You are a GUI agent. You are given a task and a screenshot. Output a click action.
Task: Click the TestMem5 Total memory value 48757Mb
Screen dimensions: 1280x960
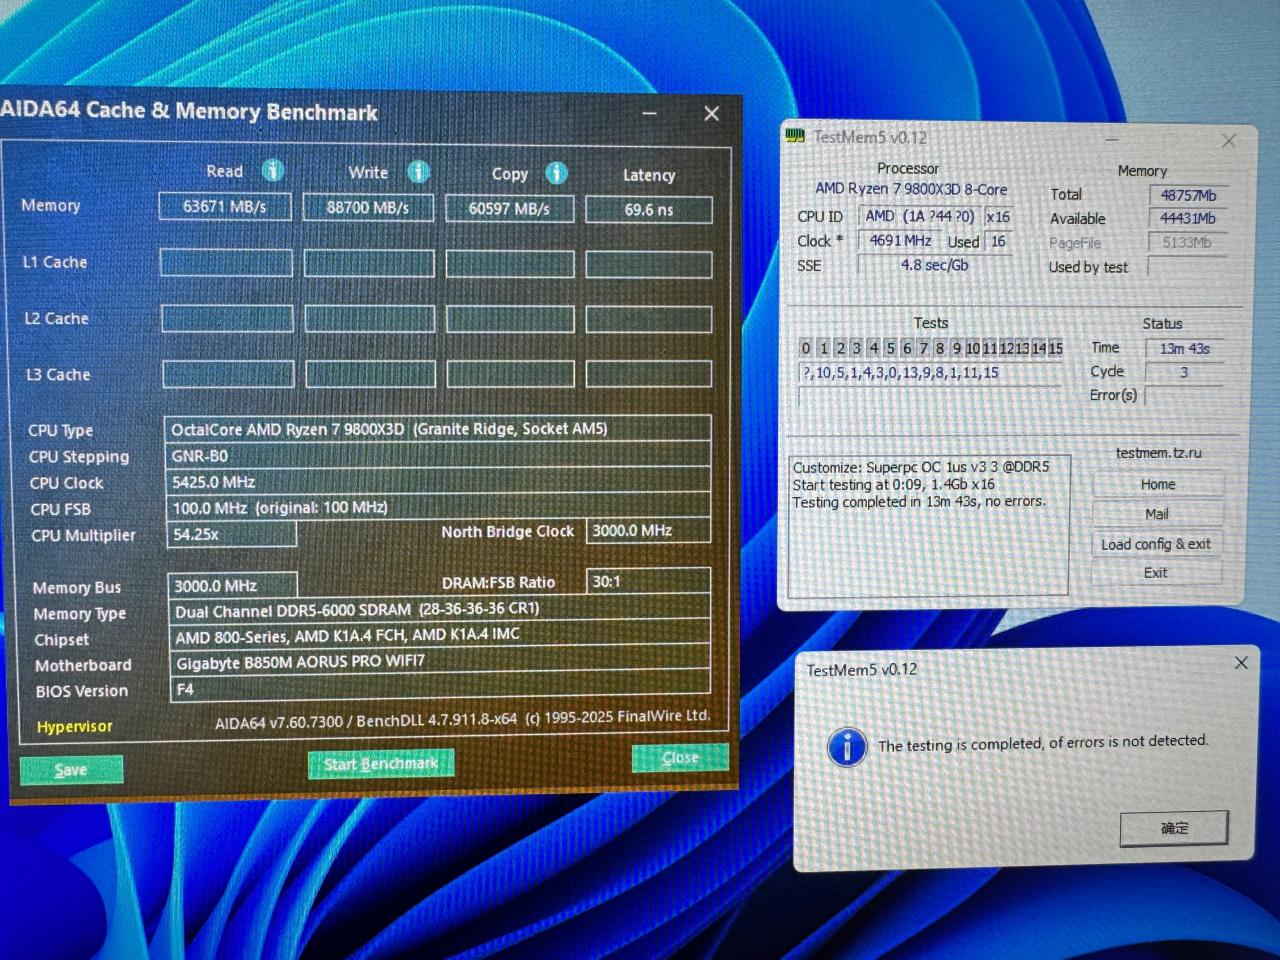pos(1187,196)
